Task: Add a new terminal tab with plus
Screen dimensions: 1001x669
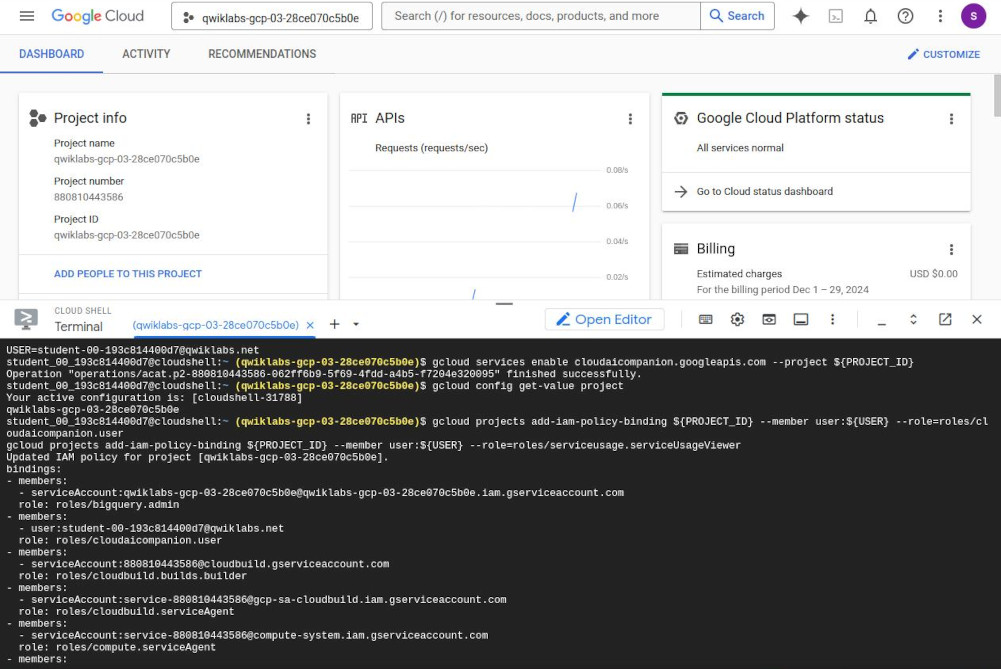Action: 335,324
